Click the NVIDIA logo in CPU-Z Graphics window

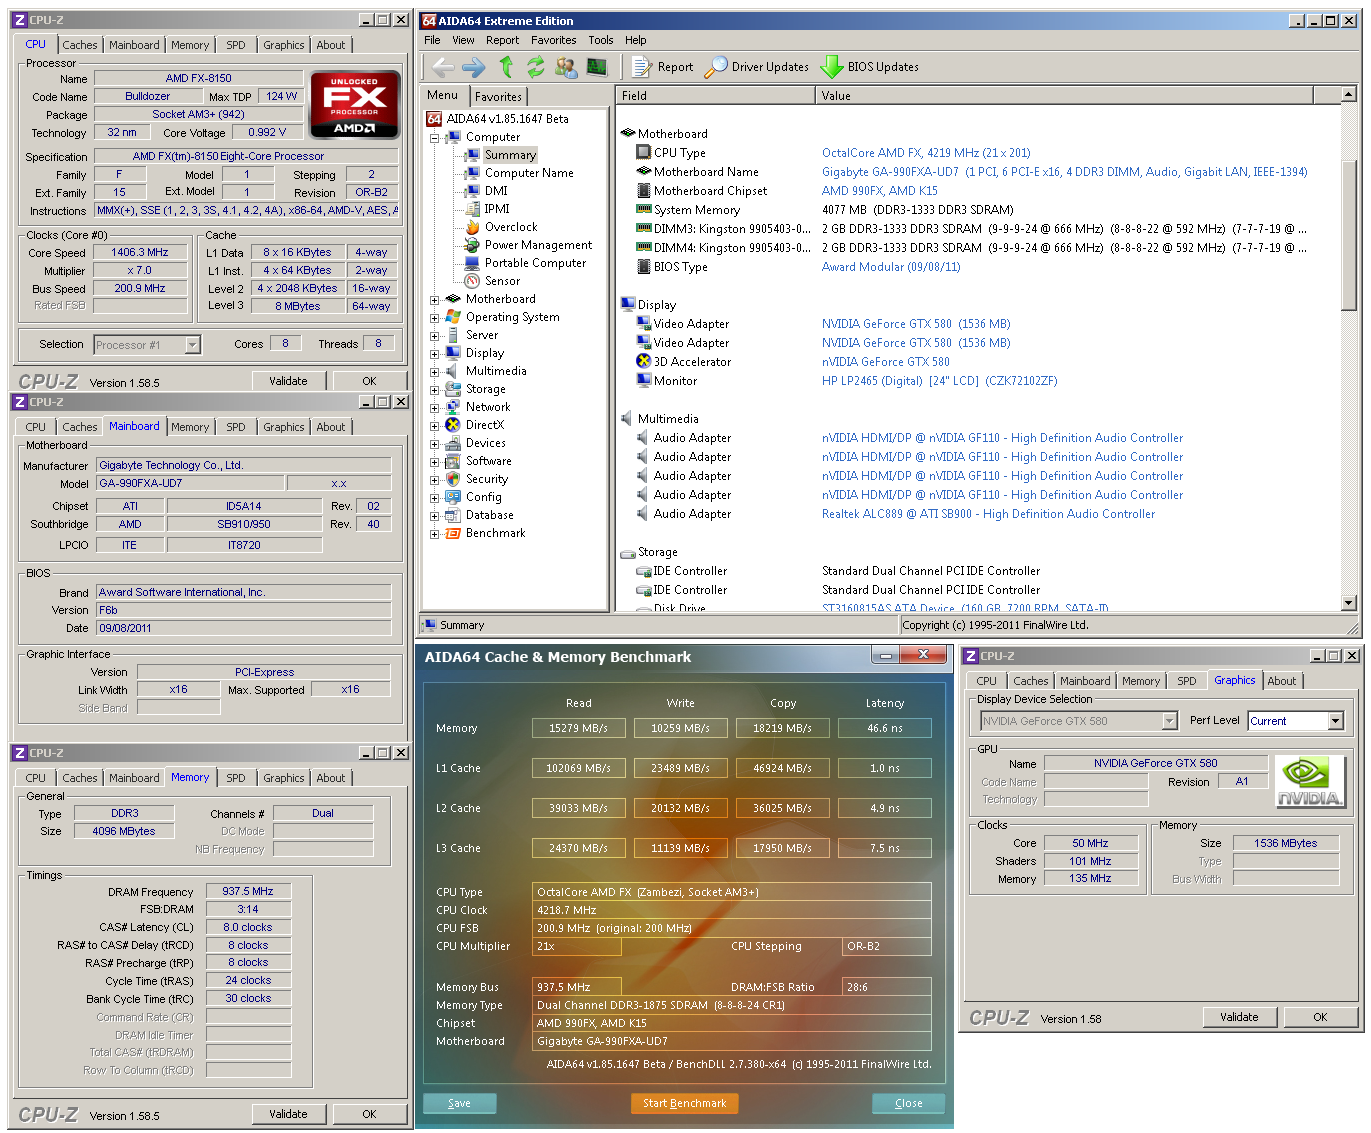(x=1309, y=781)
